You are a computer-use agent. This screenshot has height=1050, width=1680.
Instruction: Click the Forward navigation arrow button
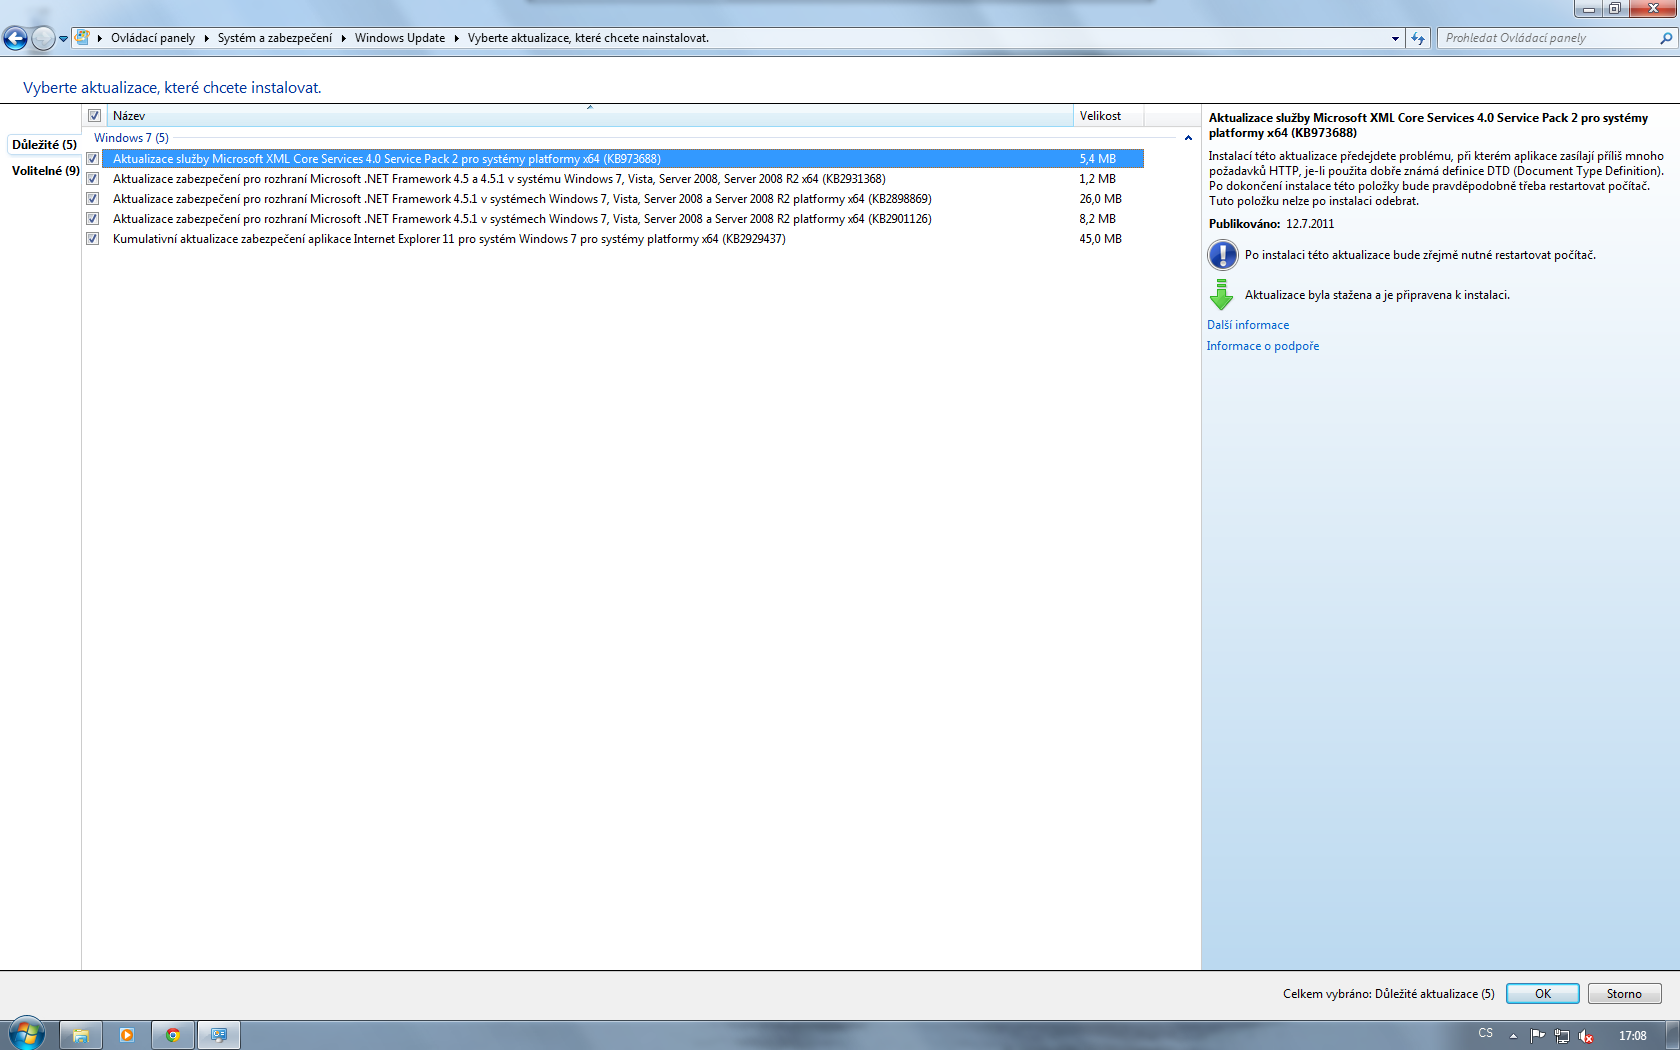pos(43,38)
